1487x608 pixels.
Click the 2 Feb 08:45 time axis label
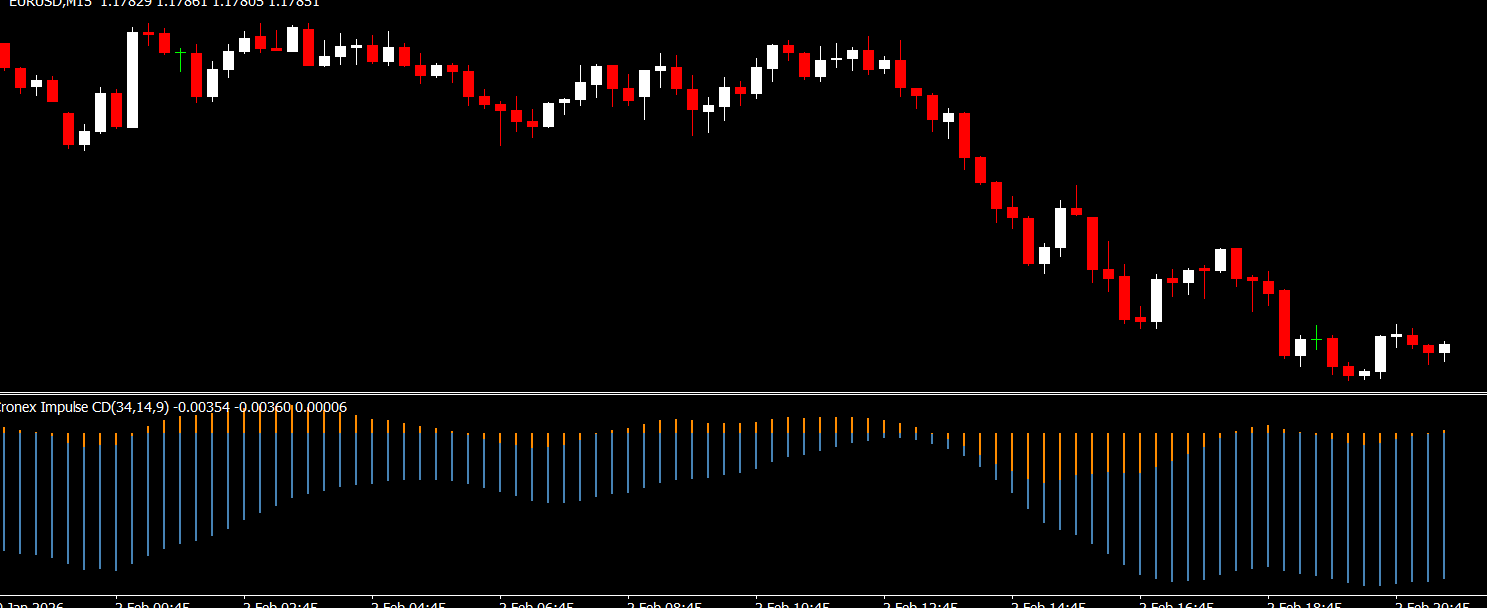point(664,604)
